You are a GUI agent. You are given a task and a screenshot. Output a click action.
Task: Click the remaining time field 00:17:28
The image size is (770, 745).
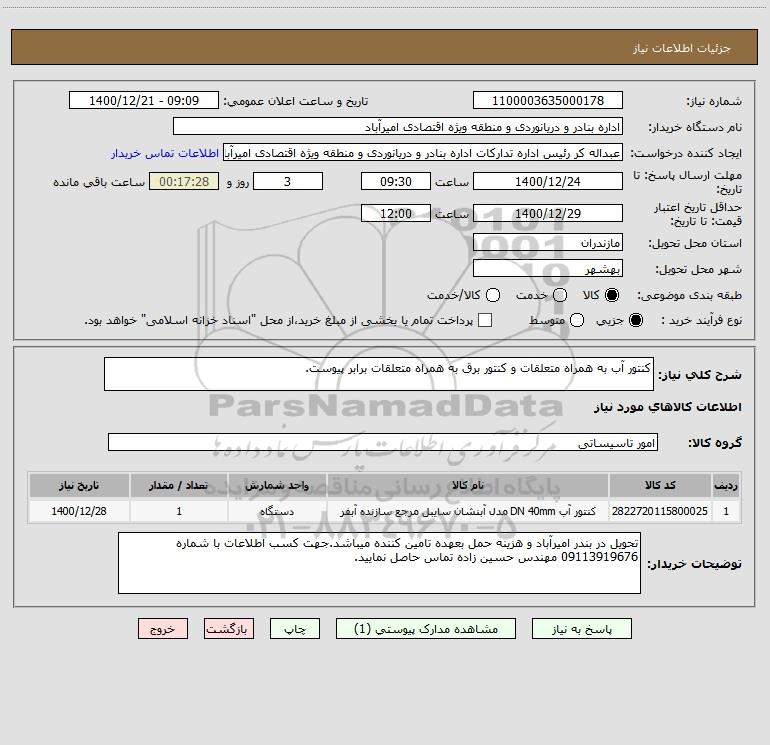click(184, 182)
